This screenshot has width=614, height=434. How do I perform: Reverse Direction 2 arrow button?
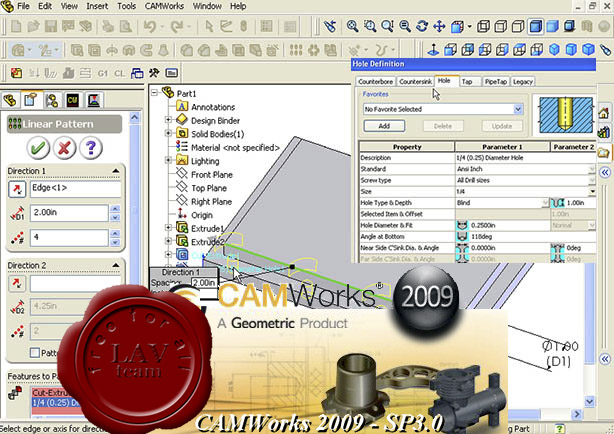(x=17, y=283)
